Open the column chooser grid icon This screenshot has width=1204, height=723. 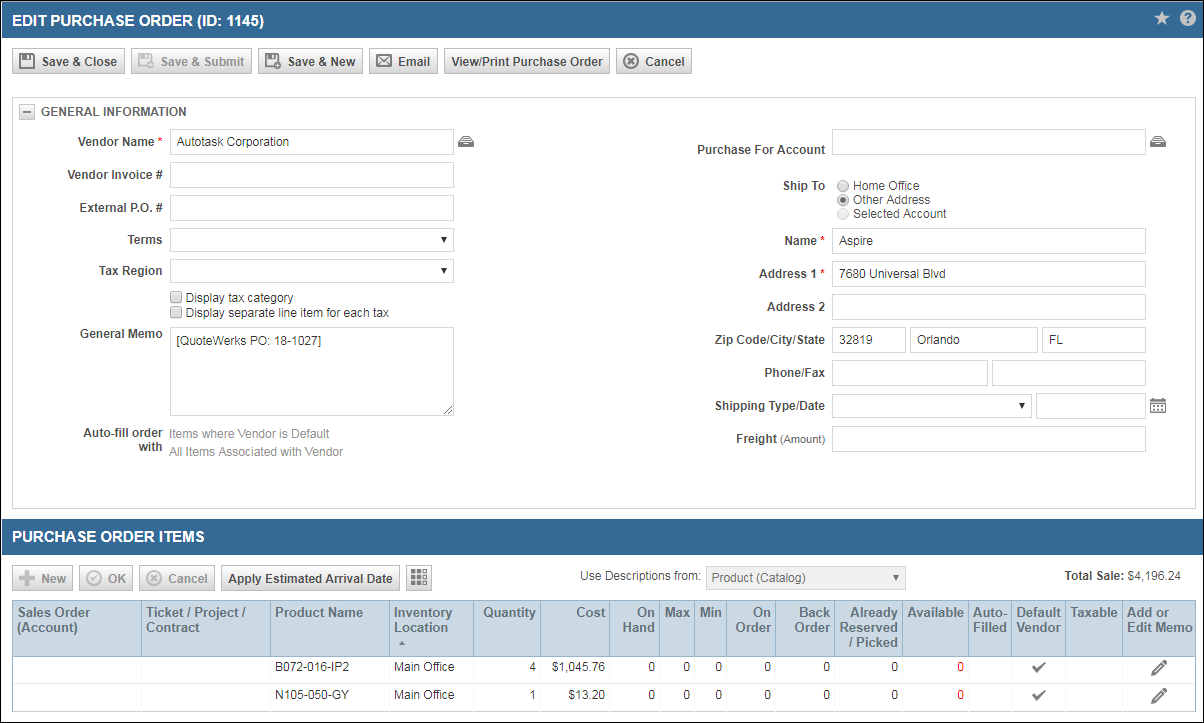[419, 578]
